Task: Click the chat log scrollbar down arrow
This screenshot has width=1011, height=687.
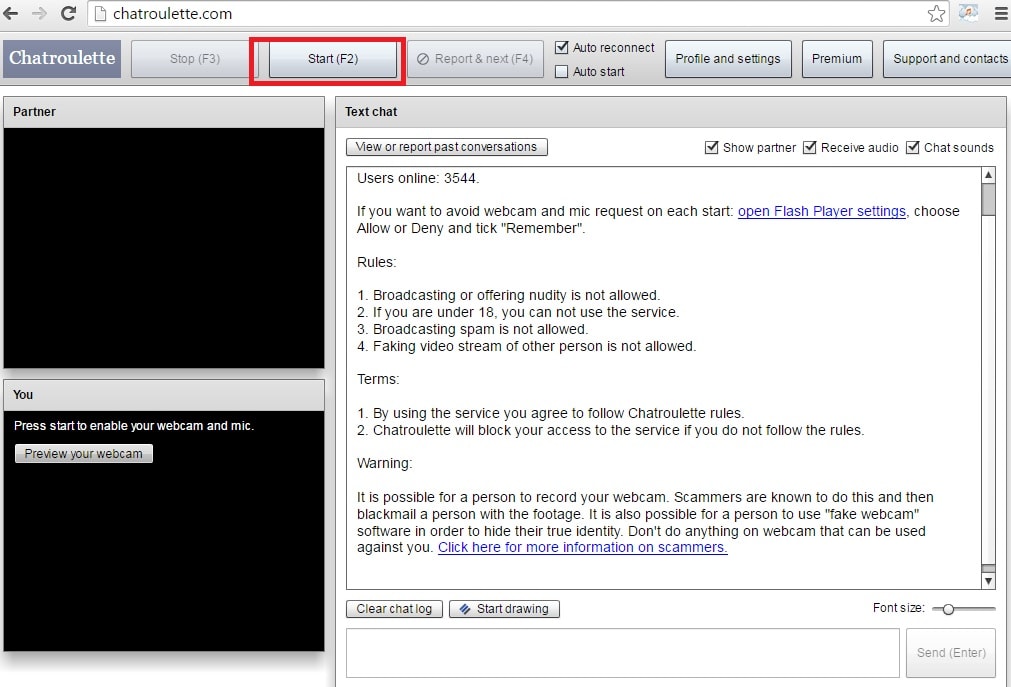Action: (988, 581)
